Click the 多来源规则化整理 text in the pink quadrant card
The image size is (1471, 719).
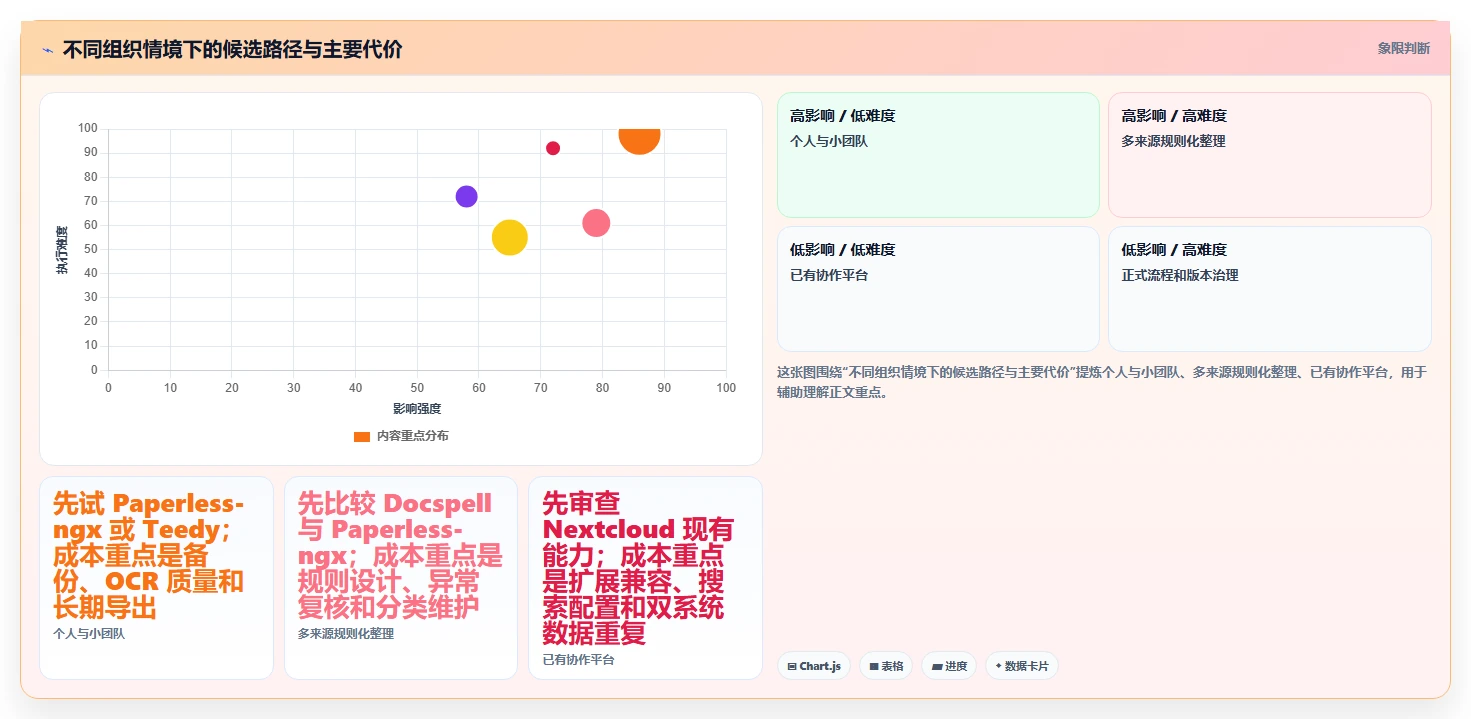1173,141
